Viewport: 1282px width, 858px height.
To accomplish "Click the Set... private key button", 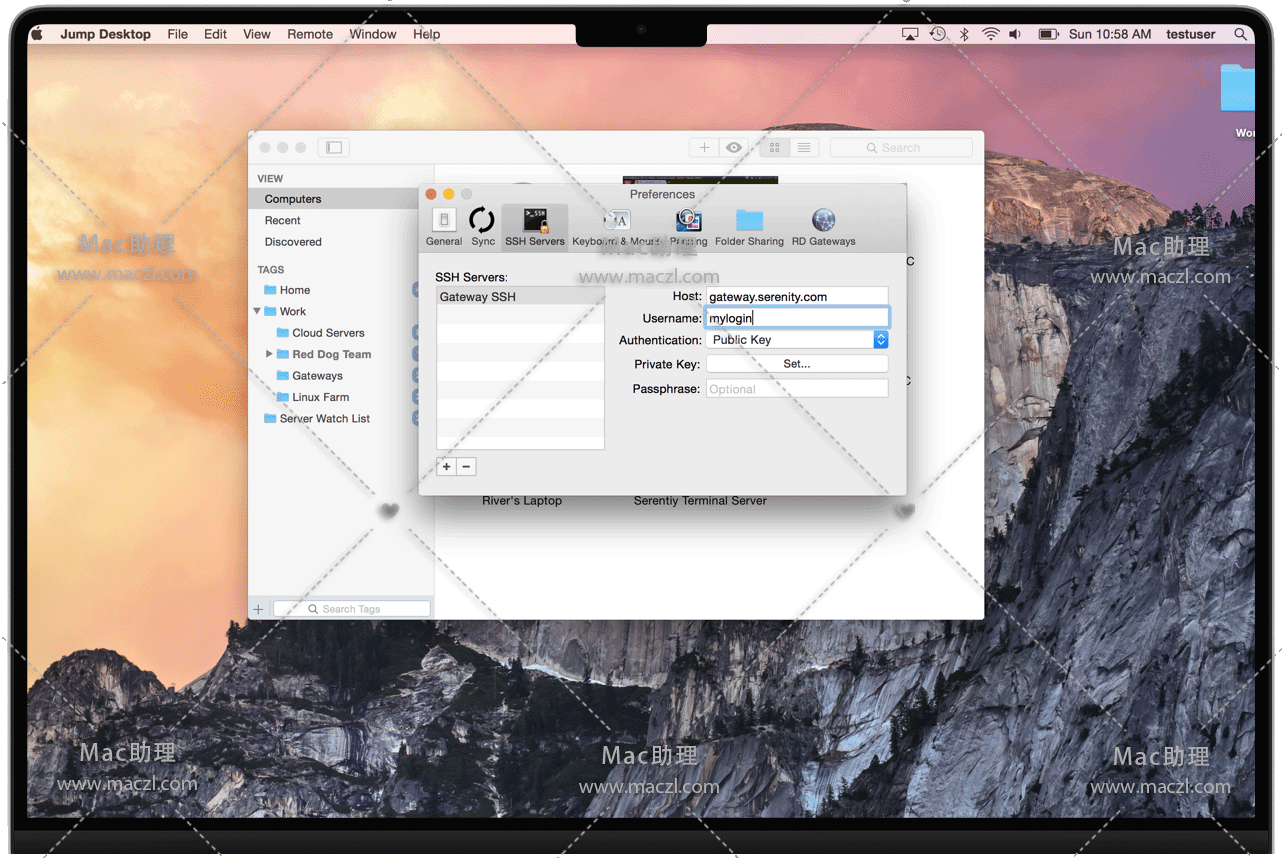I will [x=797, y=364].
